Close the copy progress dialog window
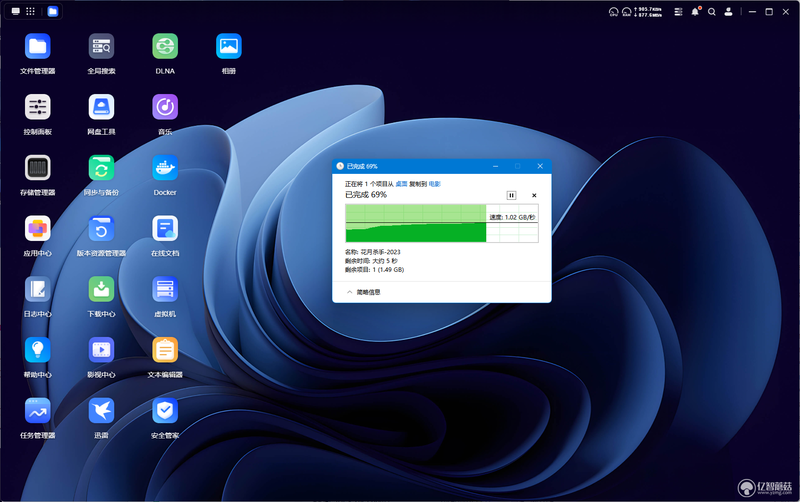 pyautogui.click(x=540, y=166)
